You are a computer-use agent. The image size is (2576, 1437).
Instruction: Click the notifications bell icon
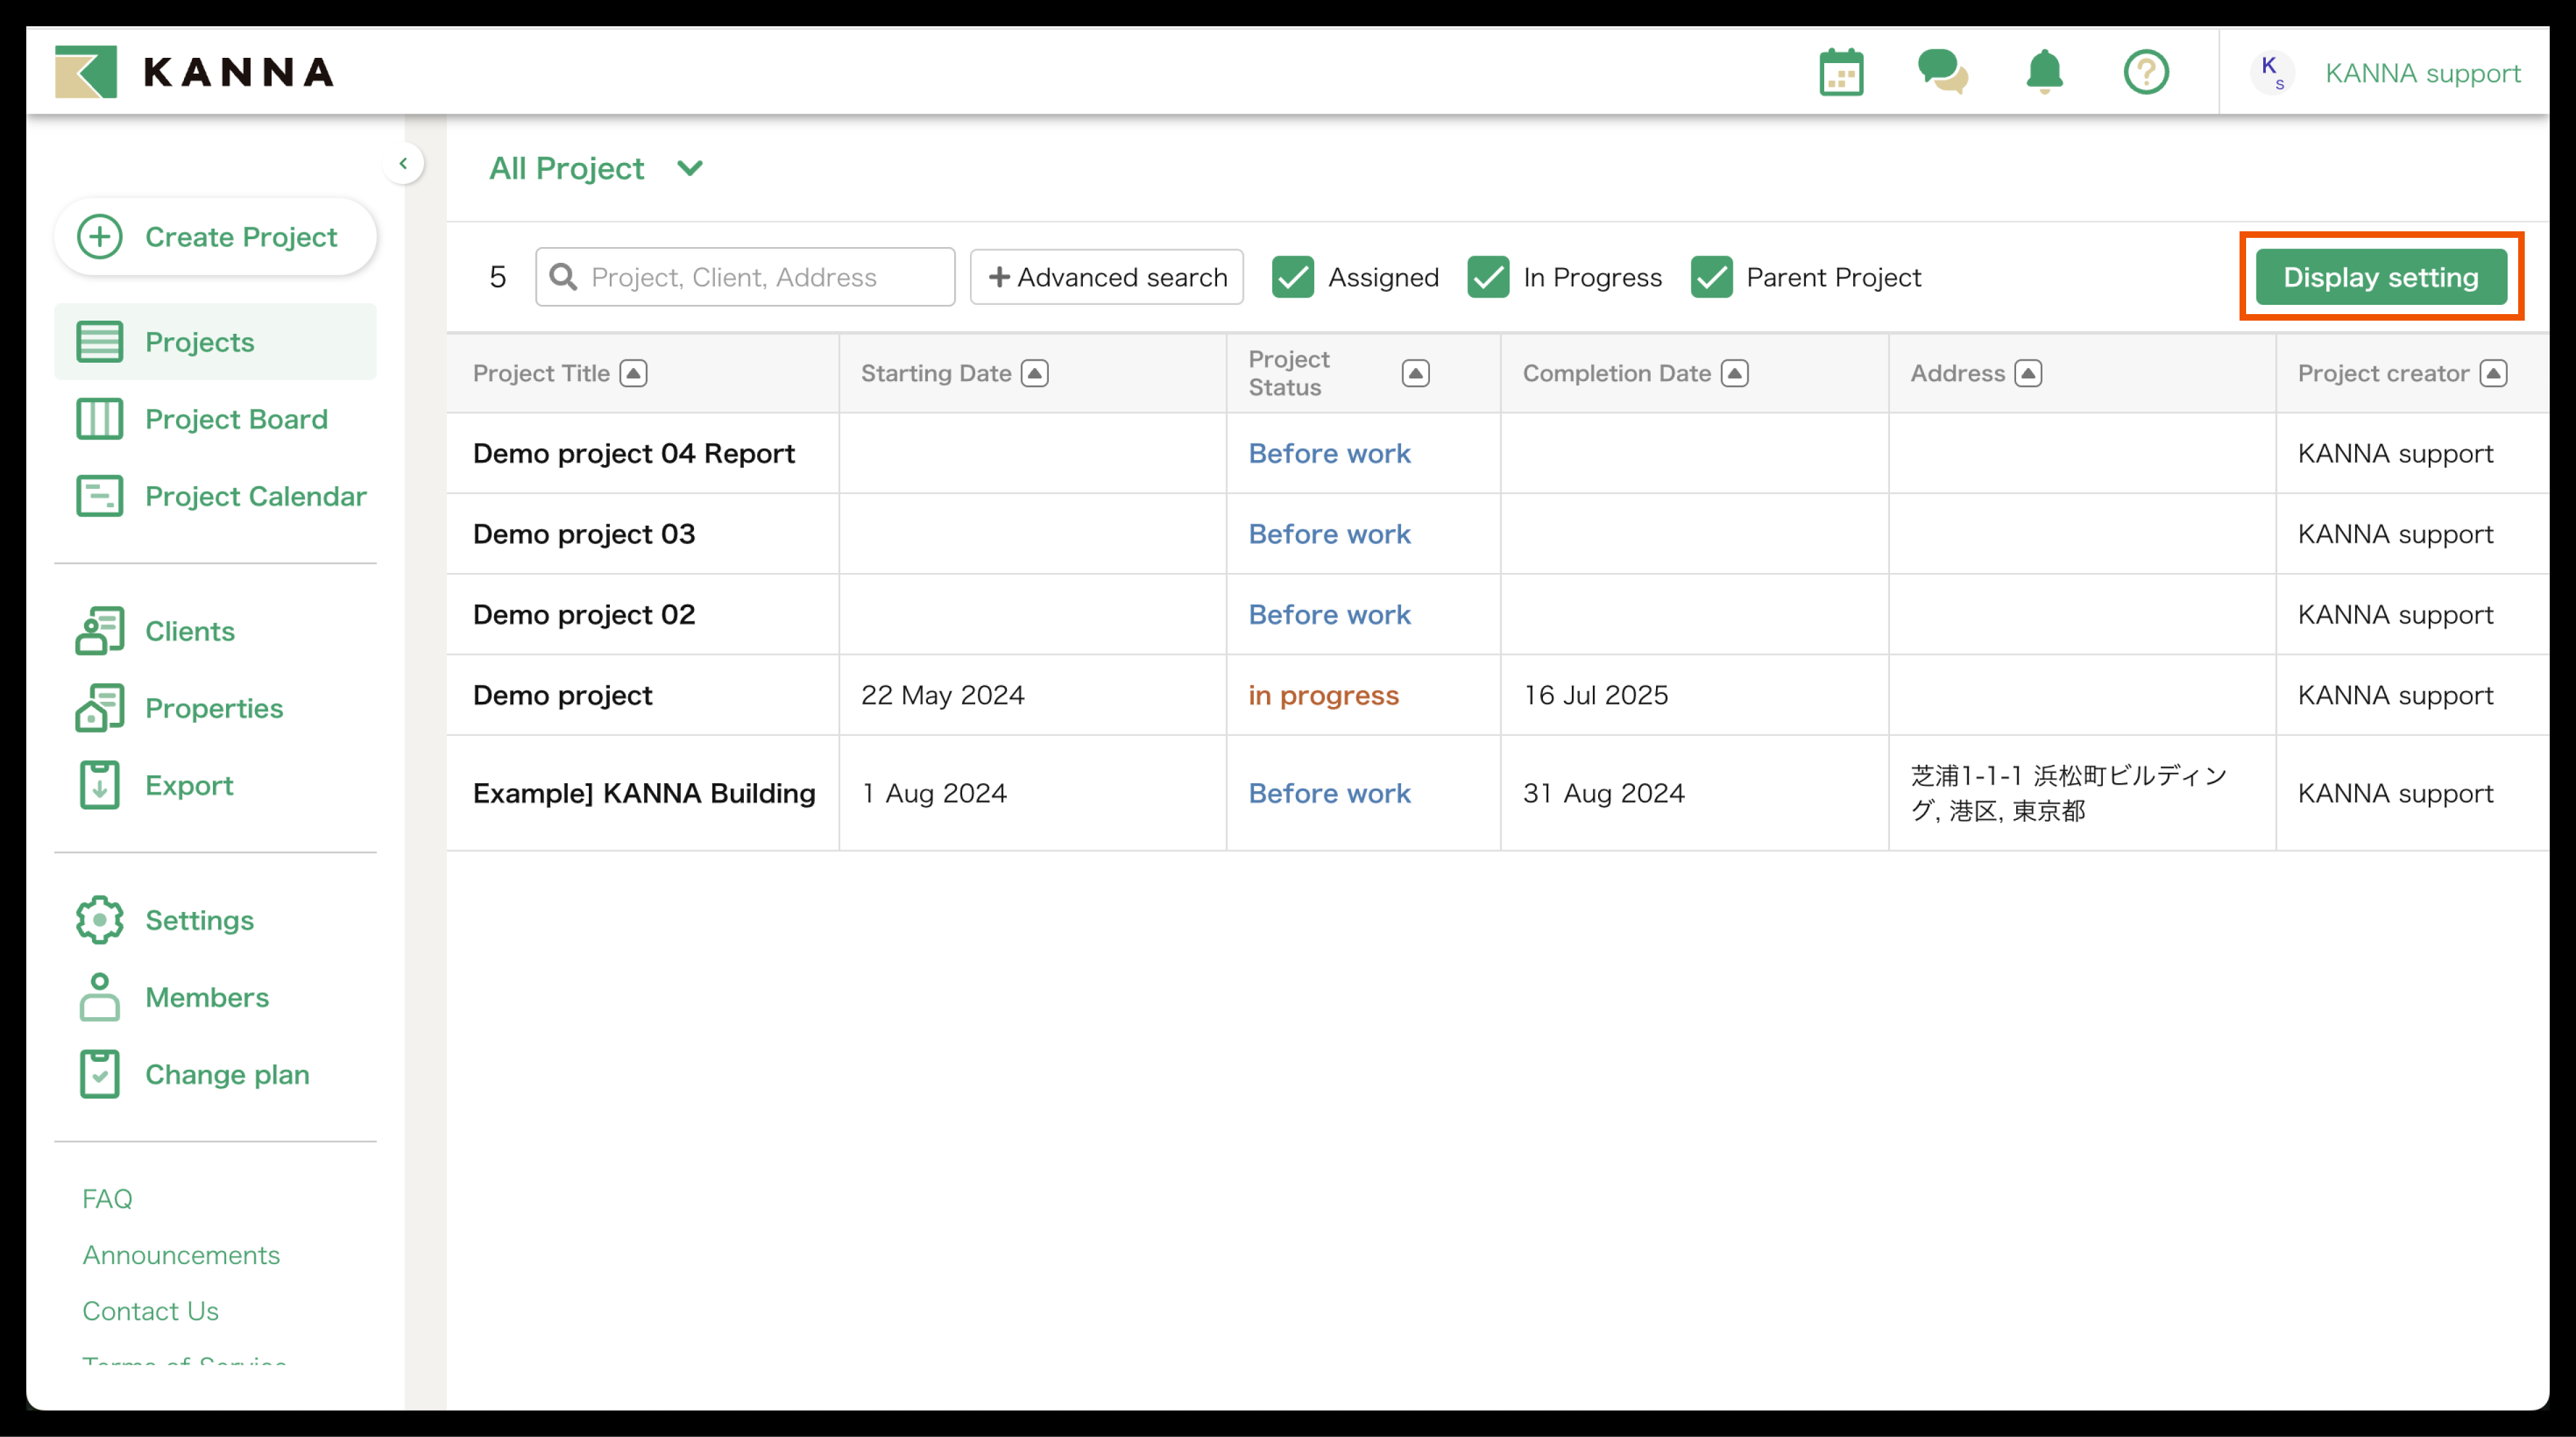click(x=2044, y=72)
